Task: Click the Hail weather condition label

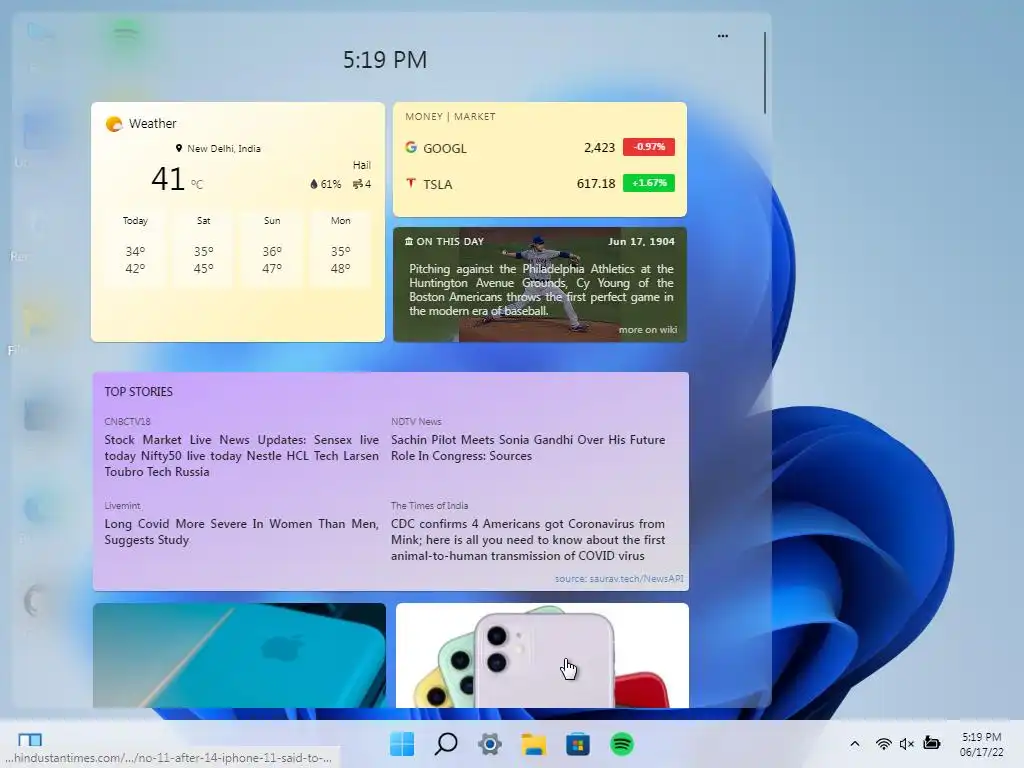Action: pyautogui.click(x=361, y=165)
